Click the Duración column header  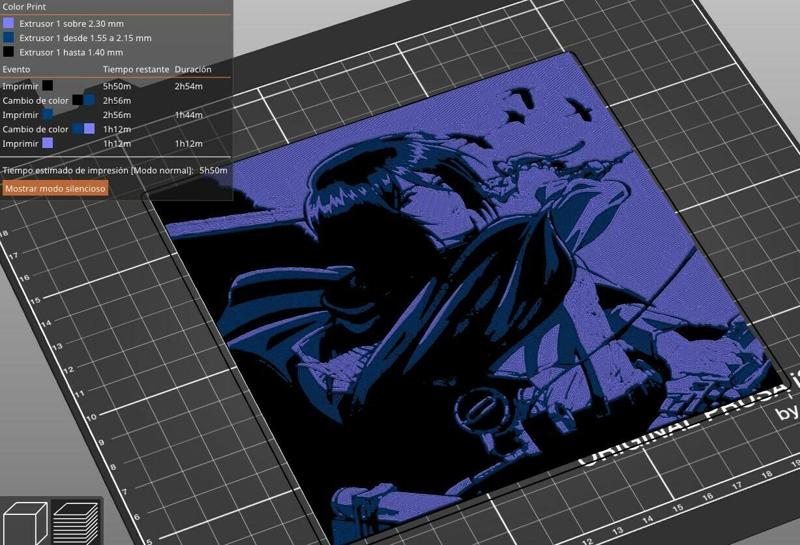pyautogui.click(x=193, y=69)
